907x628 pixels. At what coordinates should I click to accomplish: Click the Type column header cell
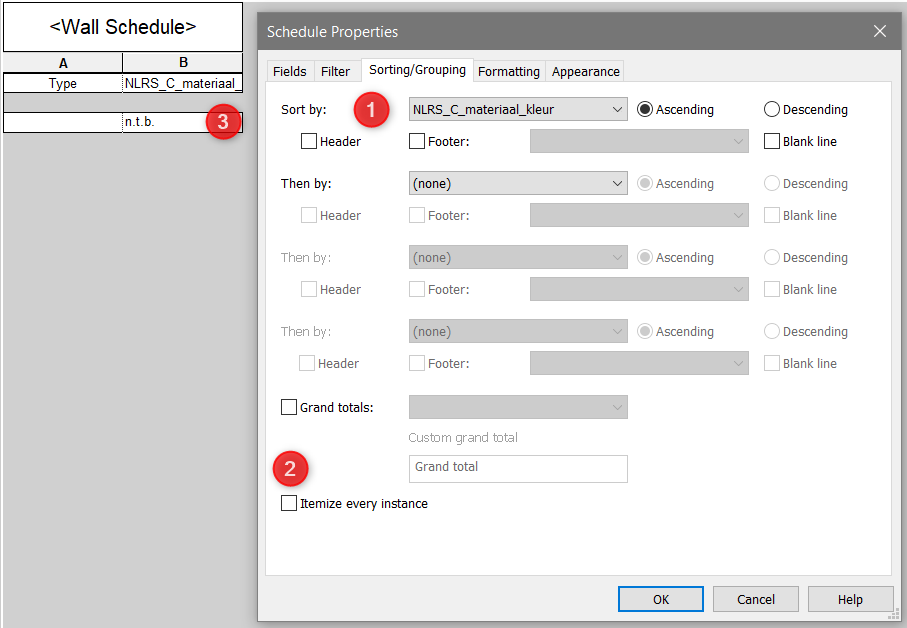63,84
